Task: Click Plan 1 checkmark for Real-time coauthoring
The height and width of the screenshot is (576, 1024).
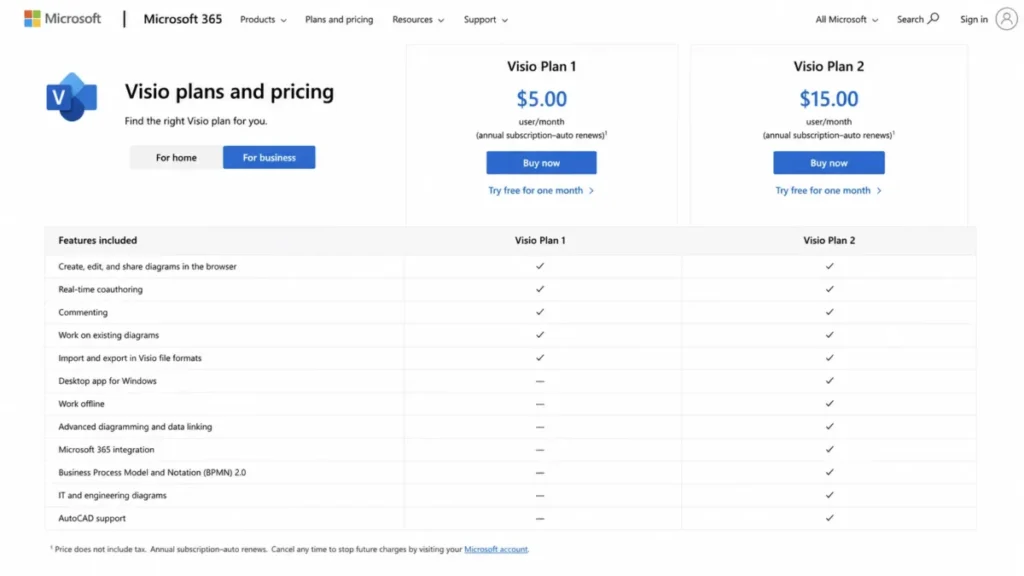Action: pos(540,289)
